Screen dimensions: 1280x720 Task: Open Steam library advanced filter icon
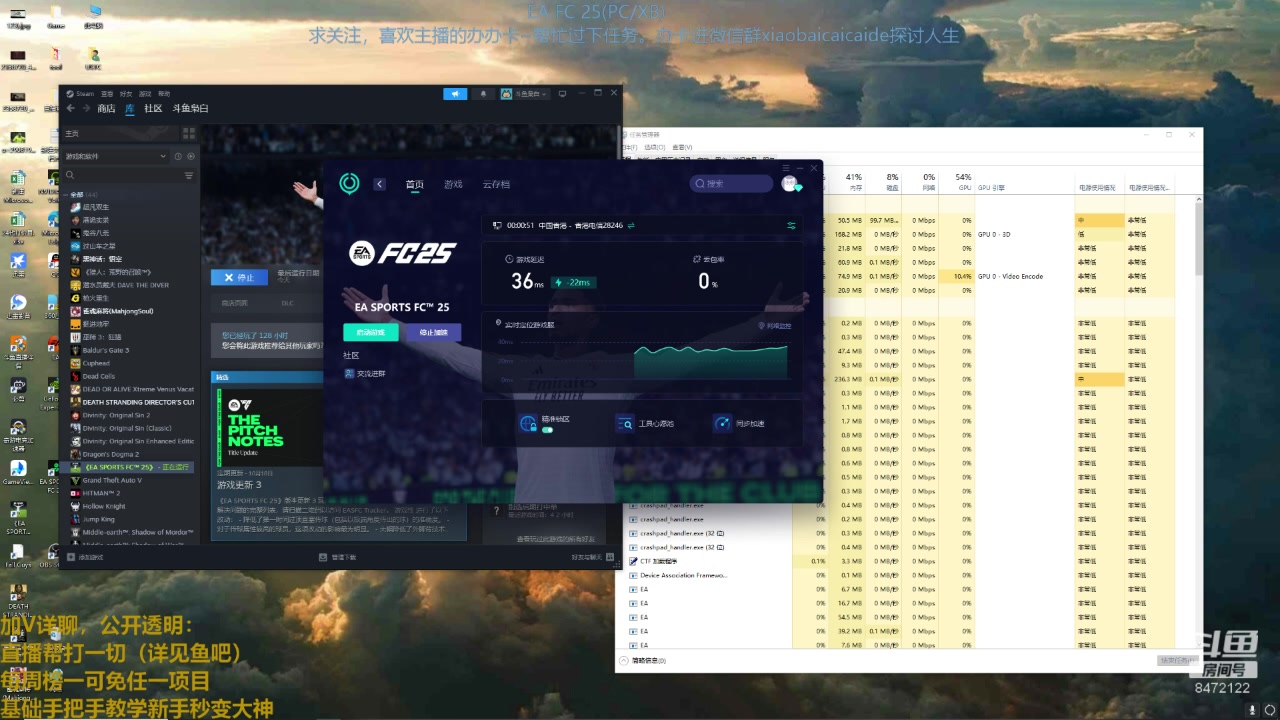(189, 175)
